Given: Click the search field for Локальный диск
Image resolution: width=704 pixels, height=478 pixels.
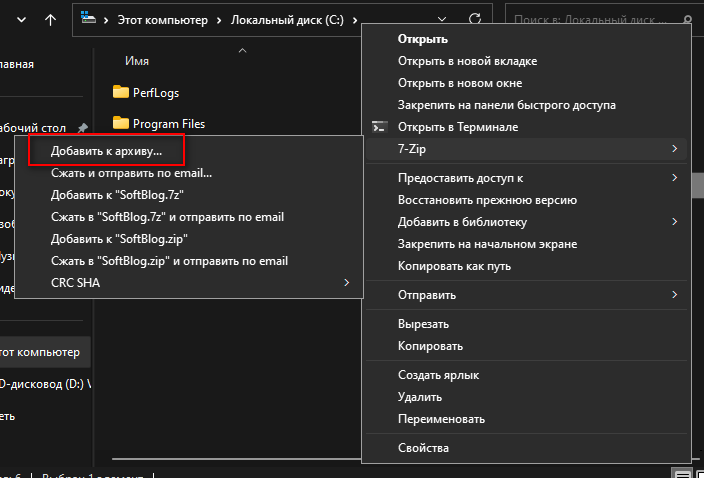Looking at the screenshot, I should [603, 20].
